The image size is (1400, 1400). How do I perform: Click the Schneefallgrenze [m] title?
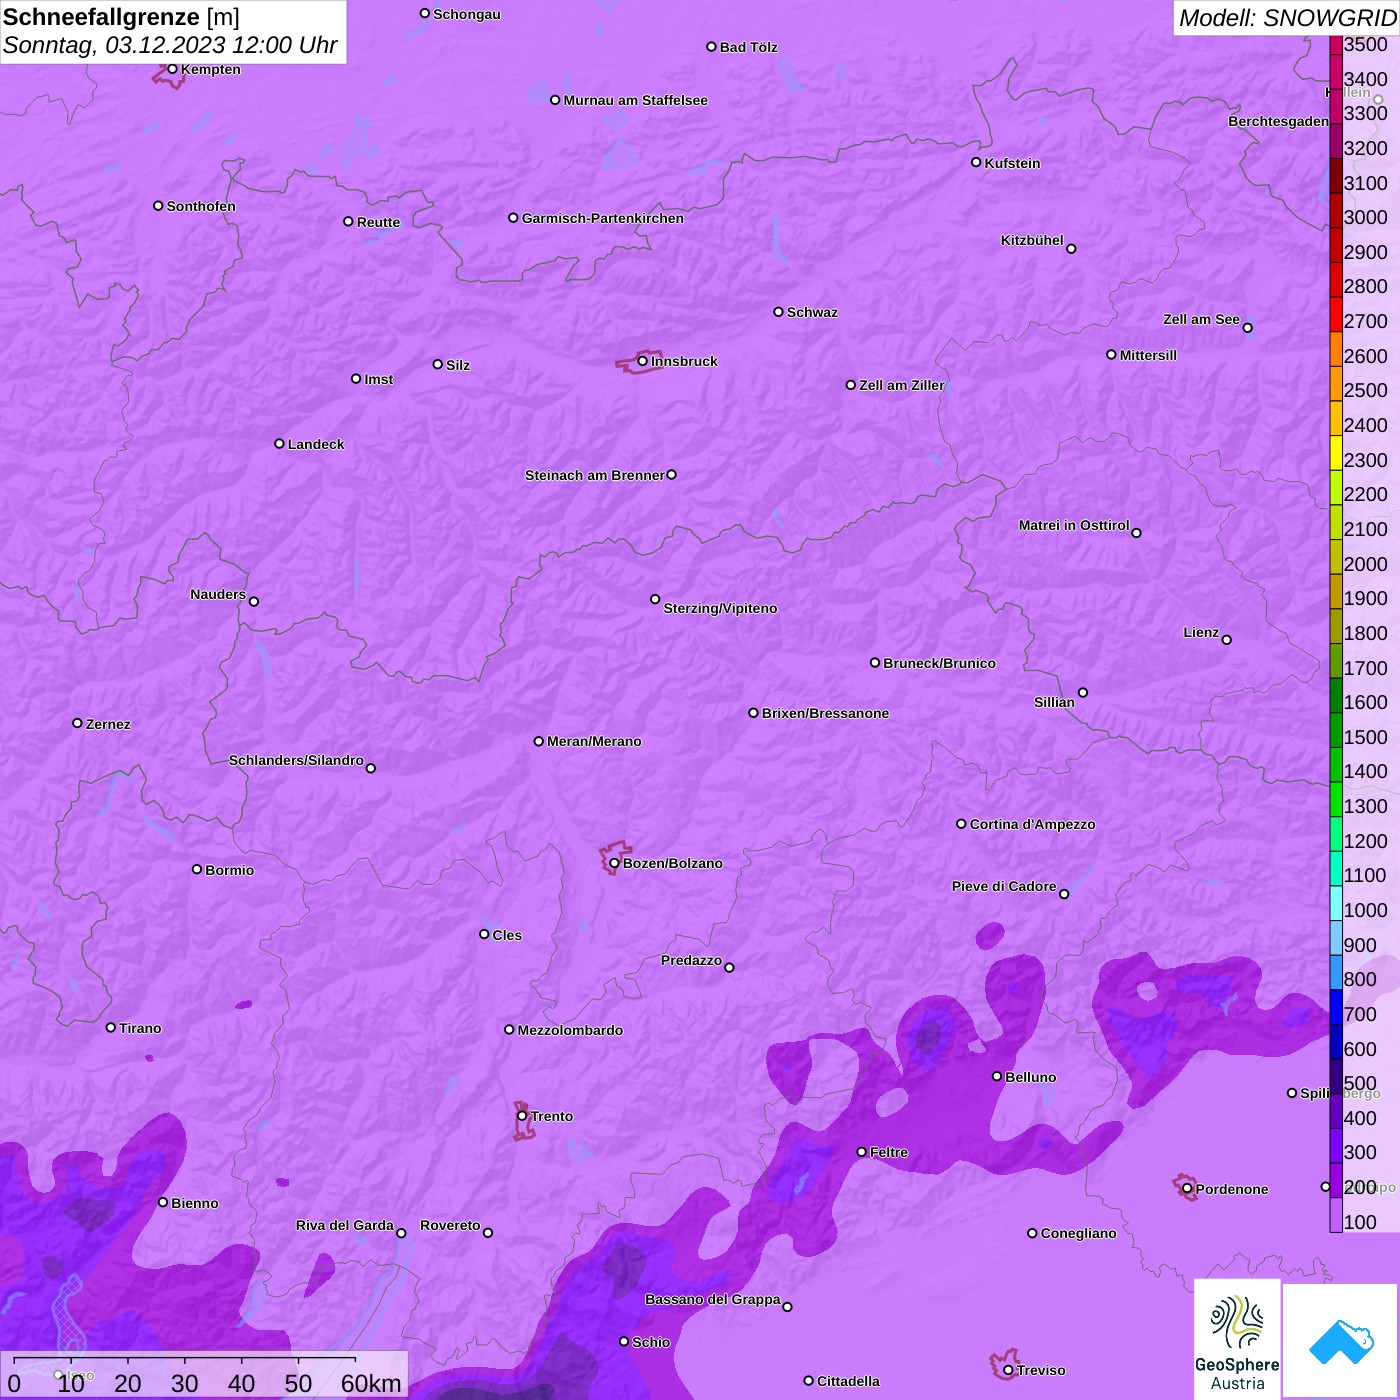click(121, 17)
